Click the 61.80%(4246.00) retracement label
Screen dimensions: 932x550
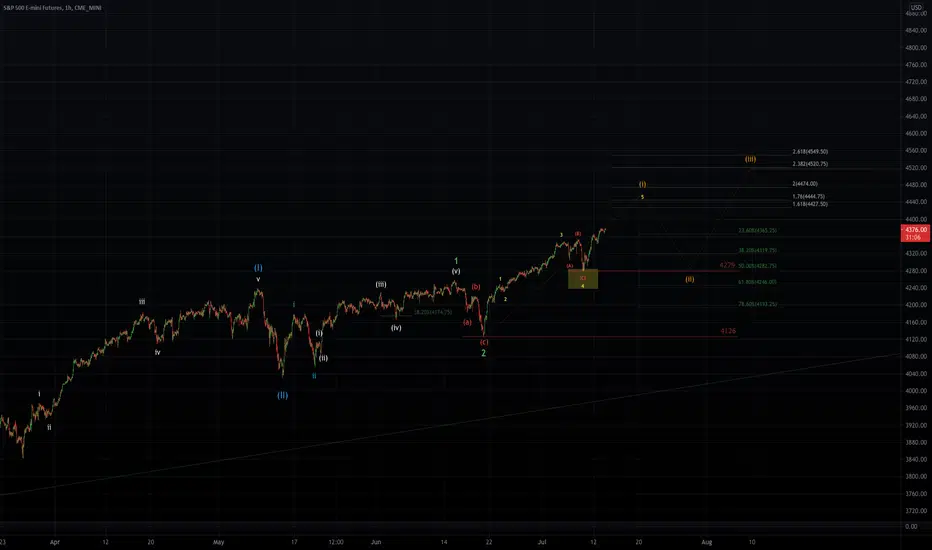coord(757,282)
